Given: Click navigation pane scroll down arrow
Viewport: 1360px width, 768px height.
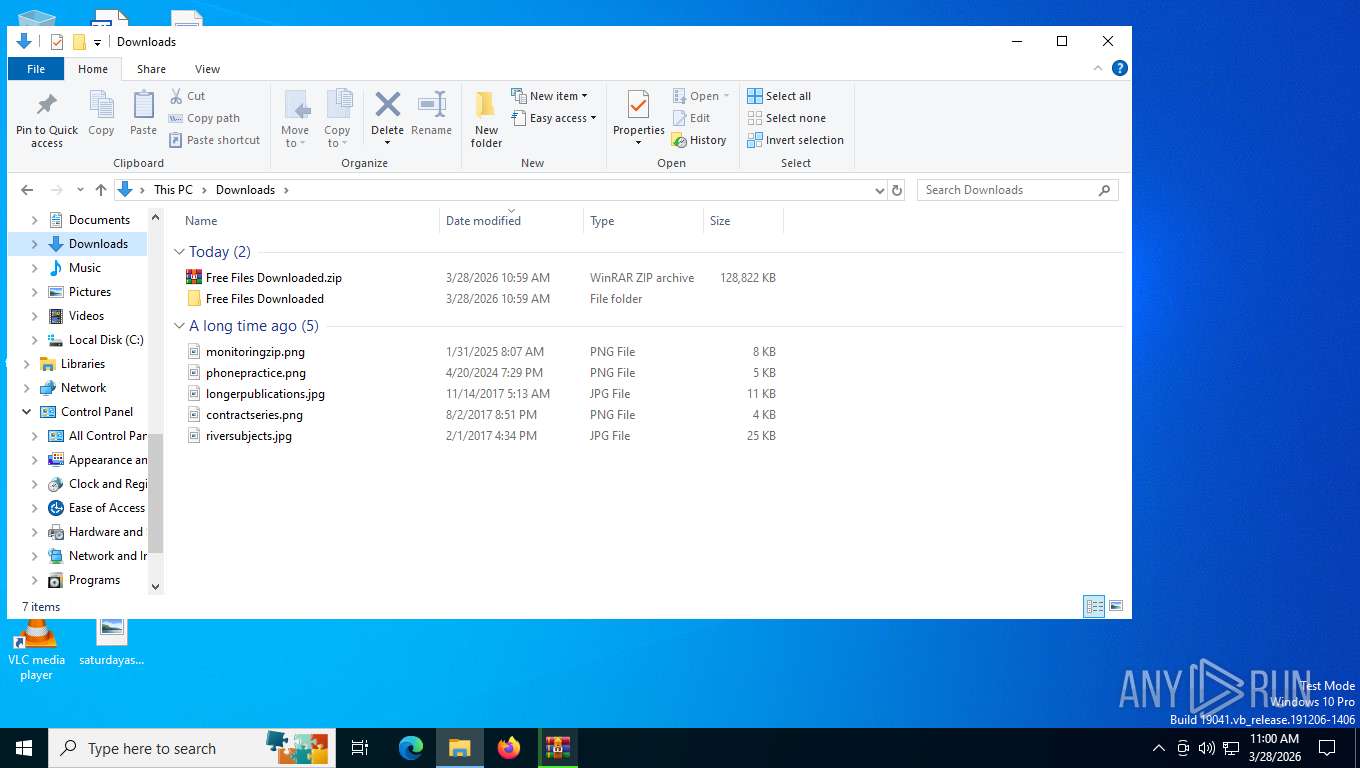Looking at the screenshot, I should pyautogui.click(x=155, y=587).
